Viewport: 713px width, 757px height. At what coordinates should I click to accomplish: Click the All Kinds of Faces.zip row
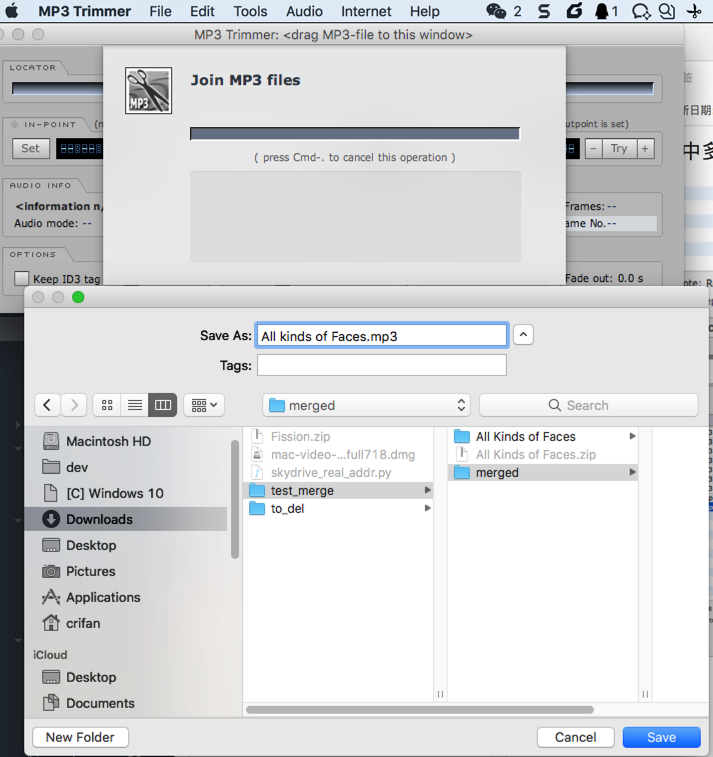[543, 454]
